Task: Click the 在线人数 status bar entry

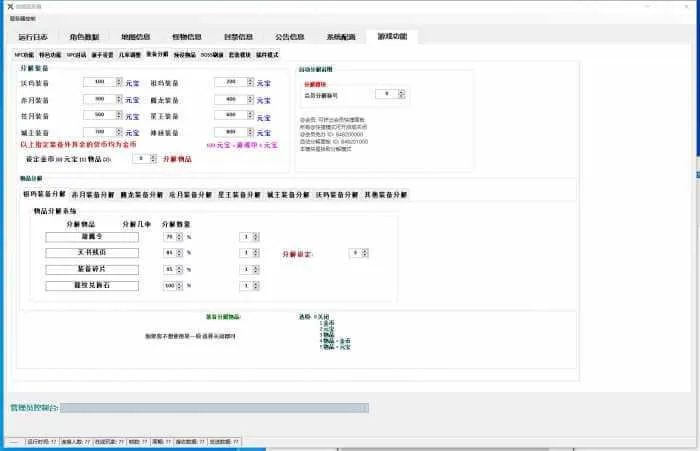Action: tap(76, 442)
